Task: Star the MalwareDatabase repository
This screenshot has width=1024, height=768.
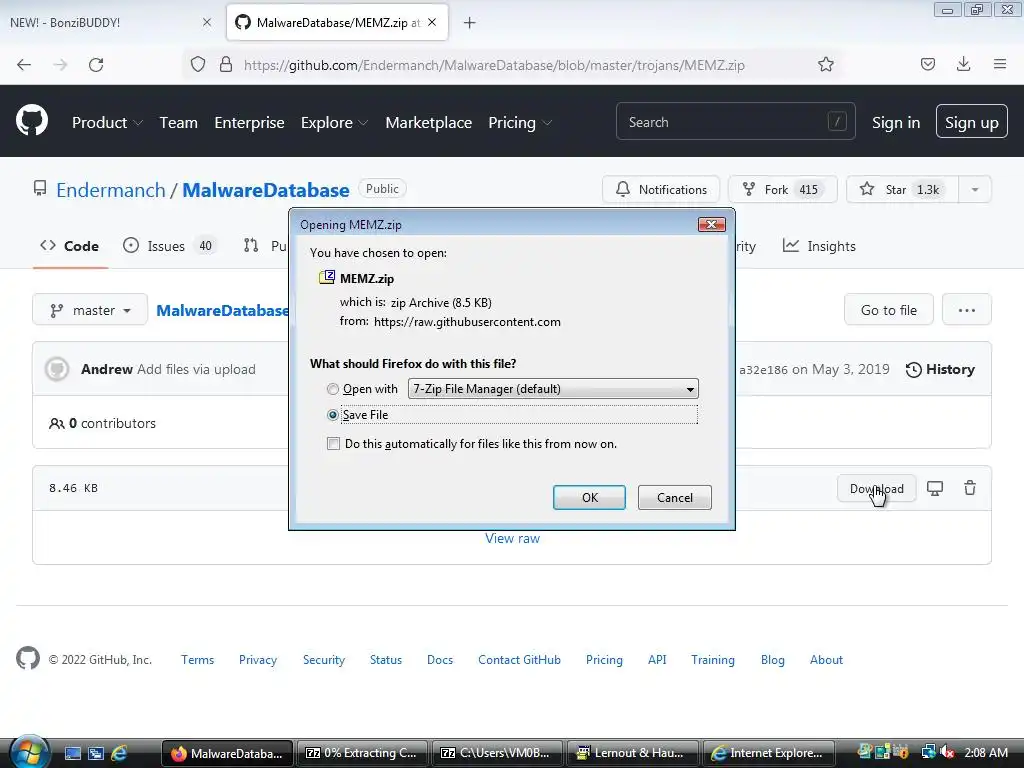Action: click(902, 189)
